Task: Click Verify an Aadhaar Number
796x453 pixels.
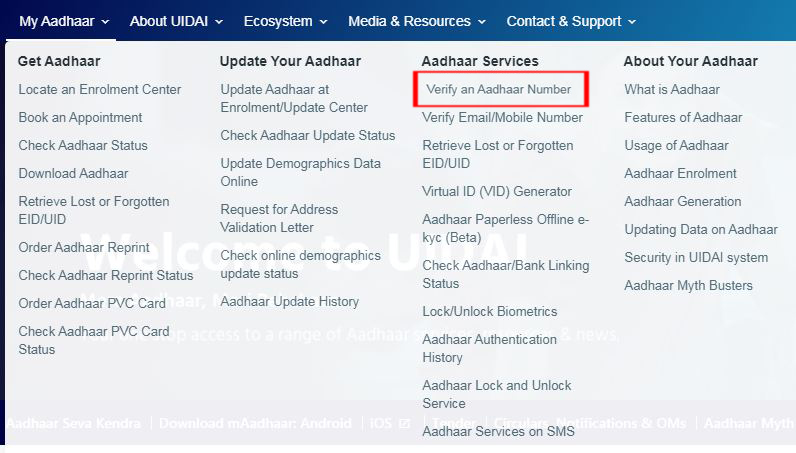Action: click(499, 89)
